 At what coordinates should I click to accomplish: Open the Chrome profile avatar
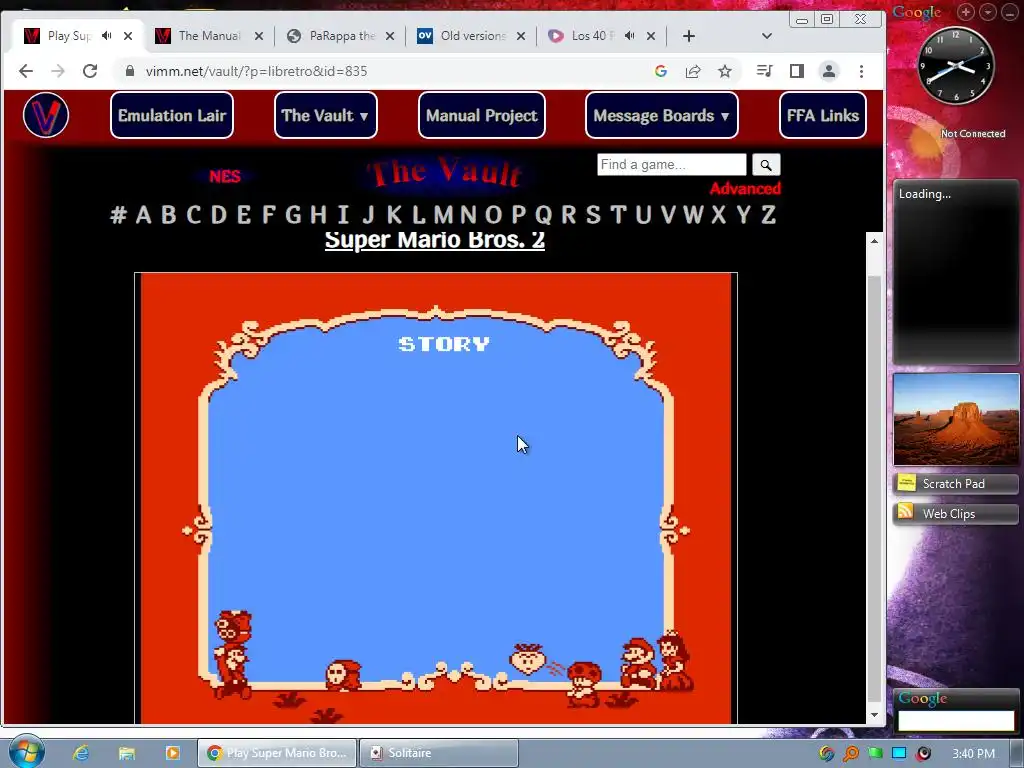pyautogui.click(x=829, y=71)
